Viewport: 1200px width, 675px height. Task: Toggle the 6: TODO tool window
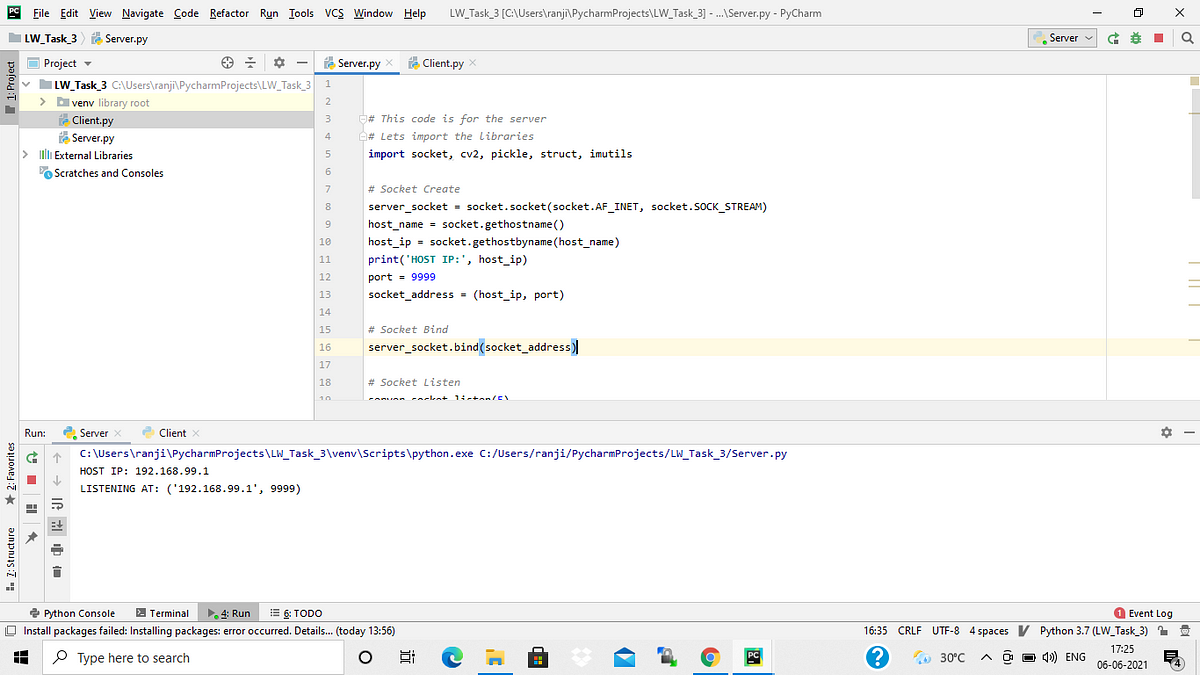point(295,613)
